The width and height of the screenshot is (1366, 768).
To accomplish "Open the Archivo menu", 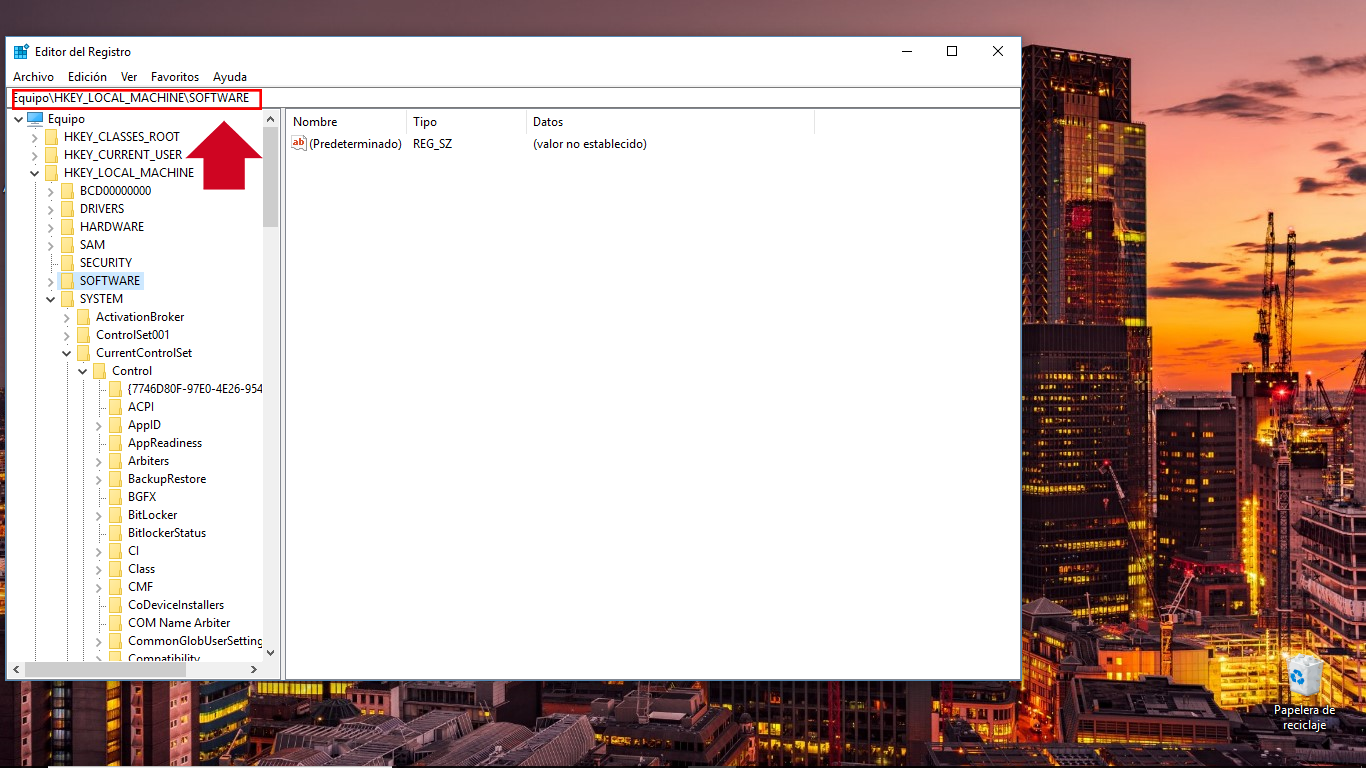I will [33, 77].
